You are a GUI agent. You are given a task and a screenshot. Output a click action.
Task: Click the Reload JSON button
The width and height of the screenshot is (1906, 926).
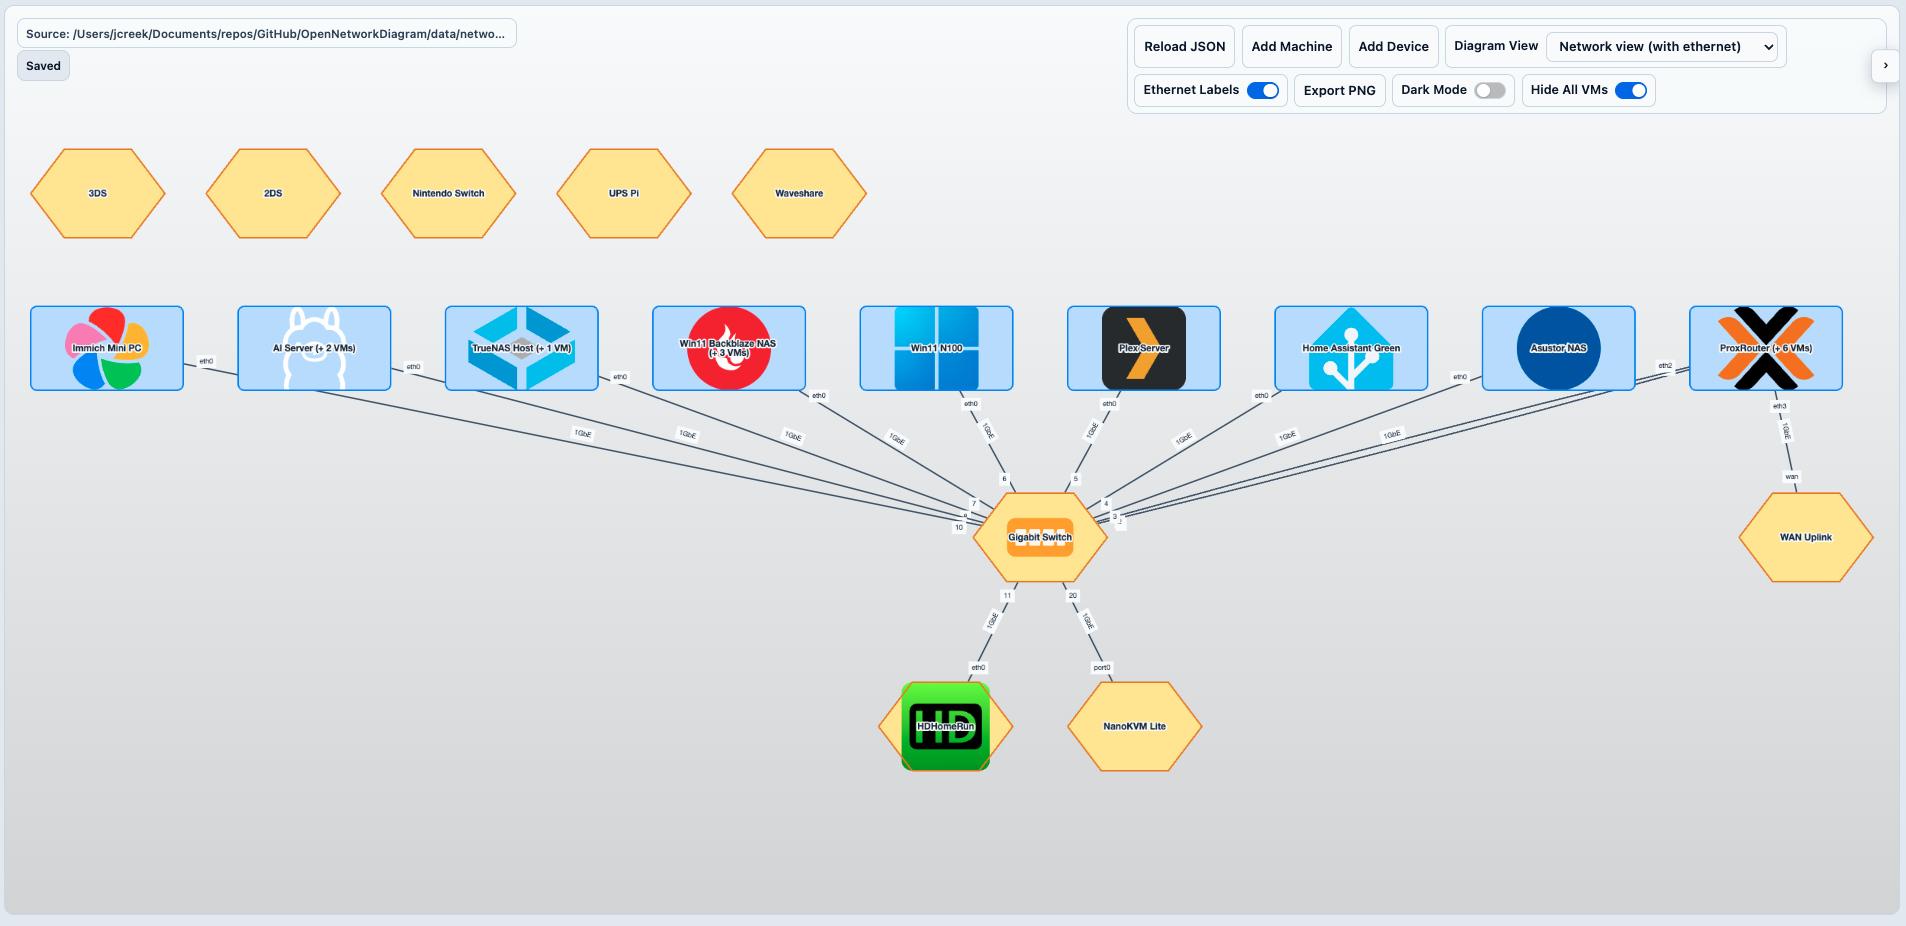[x=1184, y=47]
